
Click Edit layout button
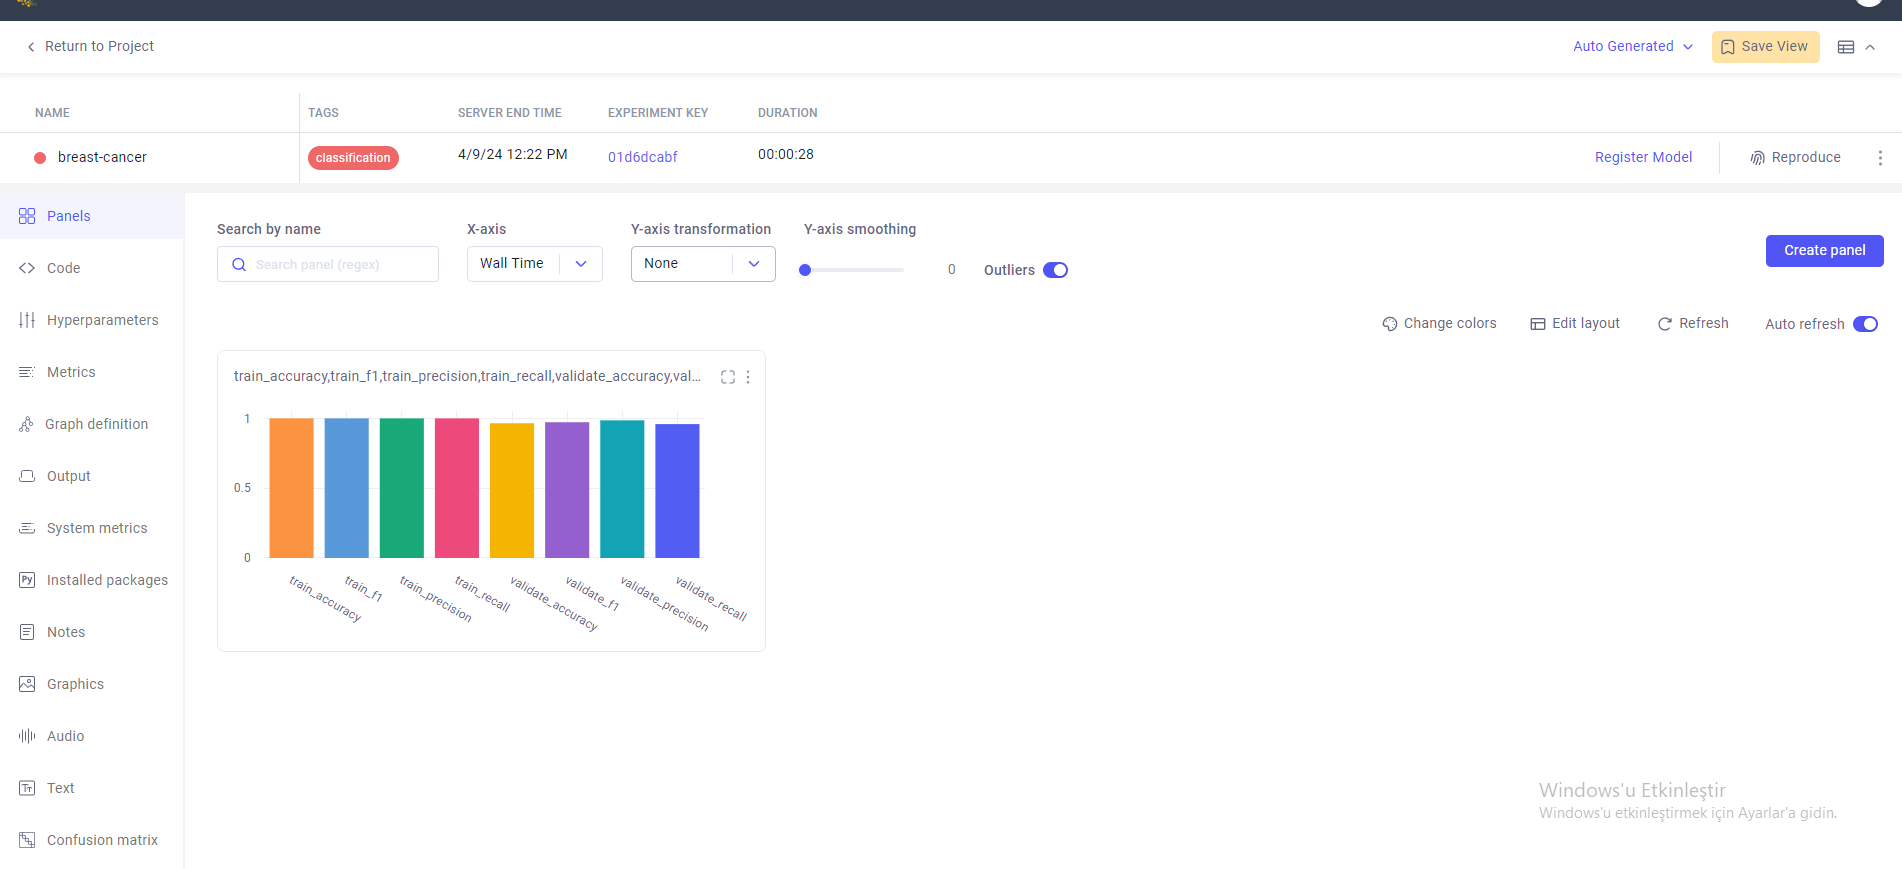click(1575, 324)
